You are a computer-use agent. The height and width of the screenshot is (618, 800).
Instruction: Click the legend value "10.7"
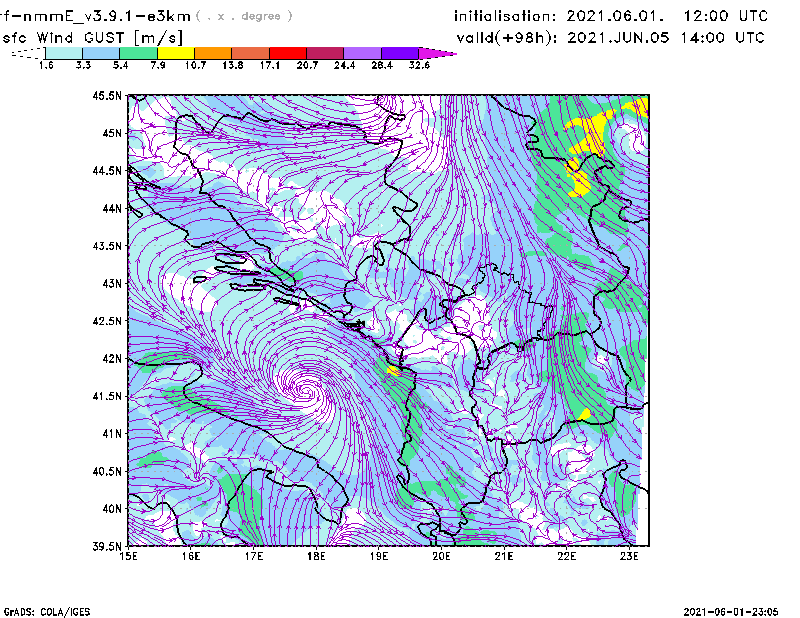click(195, 65)
